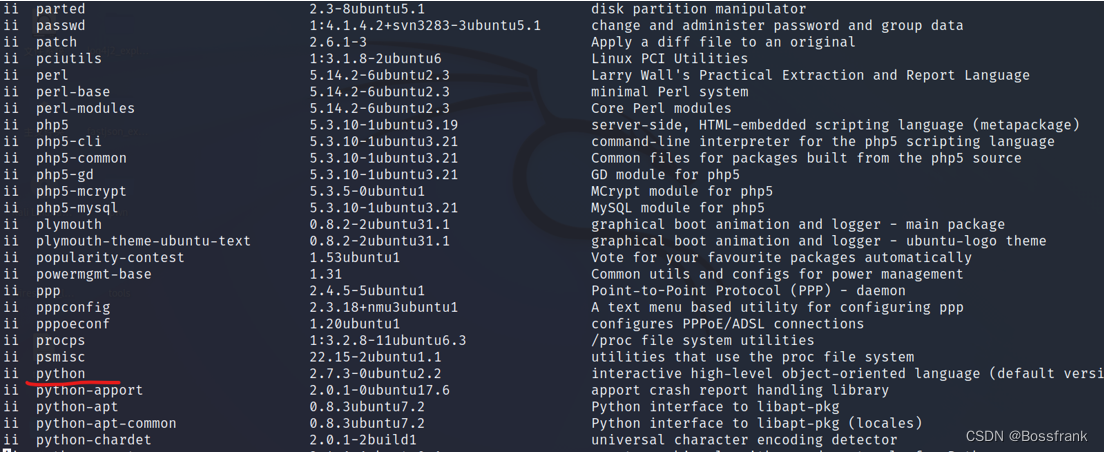Select the powermgmt-base package entry

pos(94,274)
